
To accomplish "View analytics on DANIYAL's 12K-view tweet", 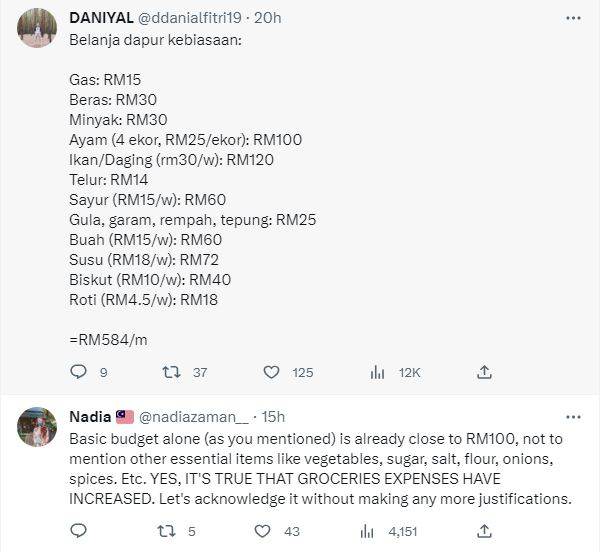I will (x=377, y=372).
